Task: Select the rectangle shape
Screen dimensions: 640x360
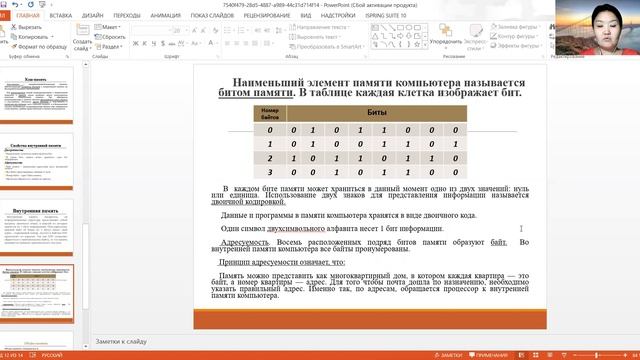Action: pos(400,28)
